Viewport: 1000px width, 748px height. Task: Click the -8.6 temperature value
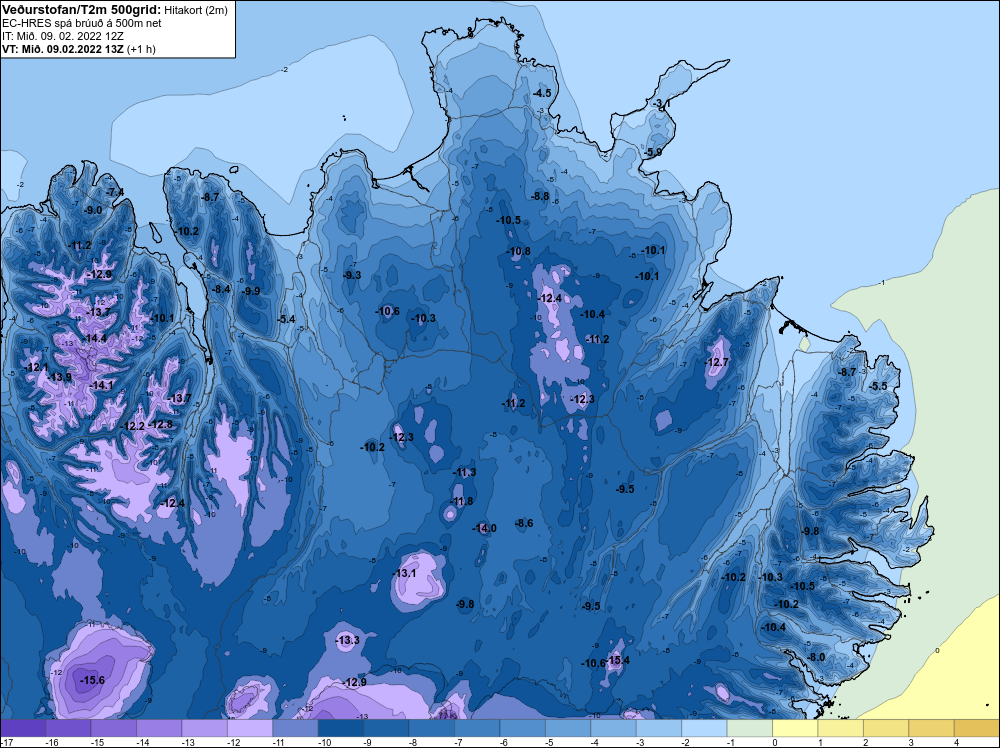coord(524,523)
